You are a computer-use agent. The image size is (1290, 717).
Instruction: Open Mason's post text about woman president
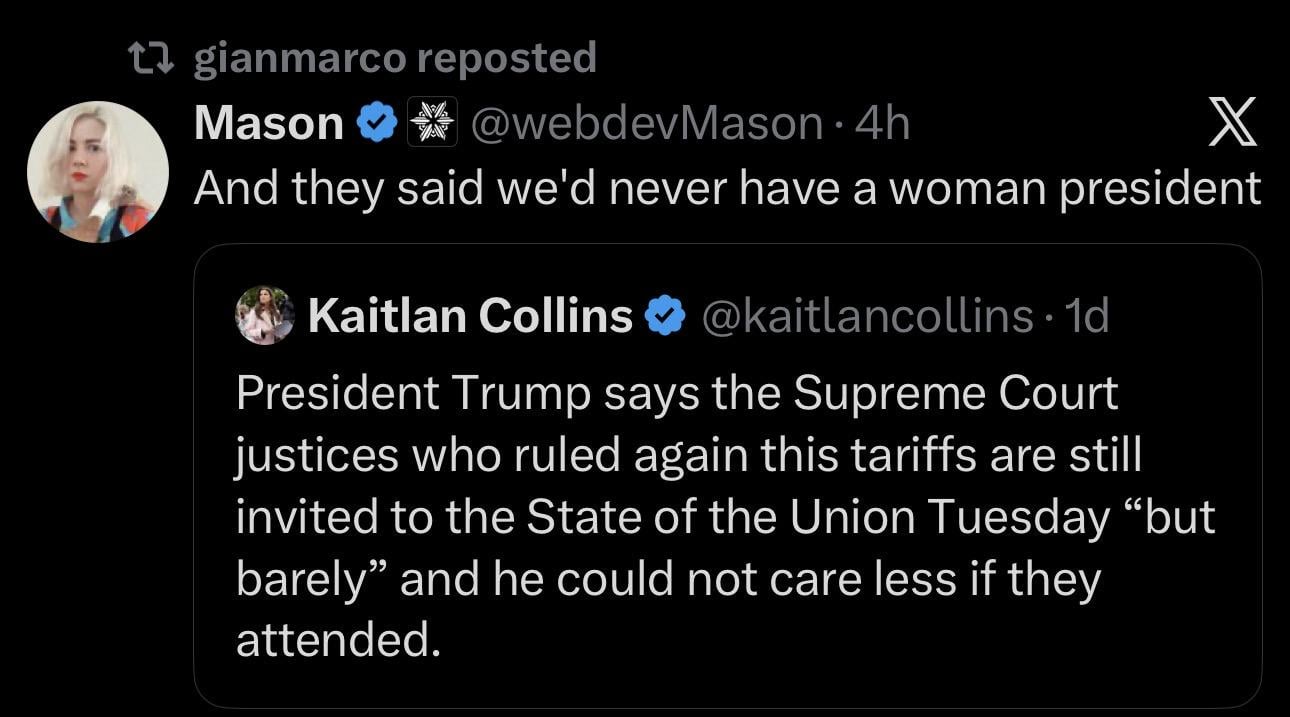(727, 187)
